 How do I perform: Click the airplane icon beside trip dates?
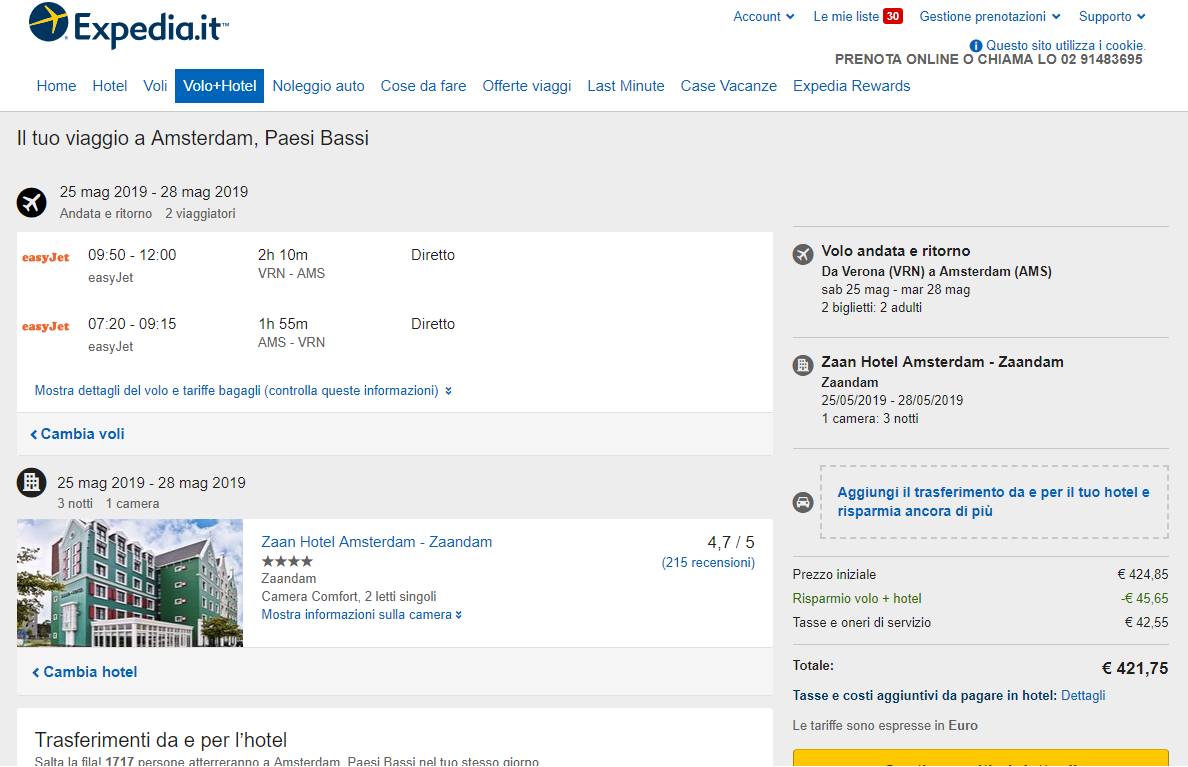pyautogui.click(x=32, y=202)
